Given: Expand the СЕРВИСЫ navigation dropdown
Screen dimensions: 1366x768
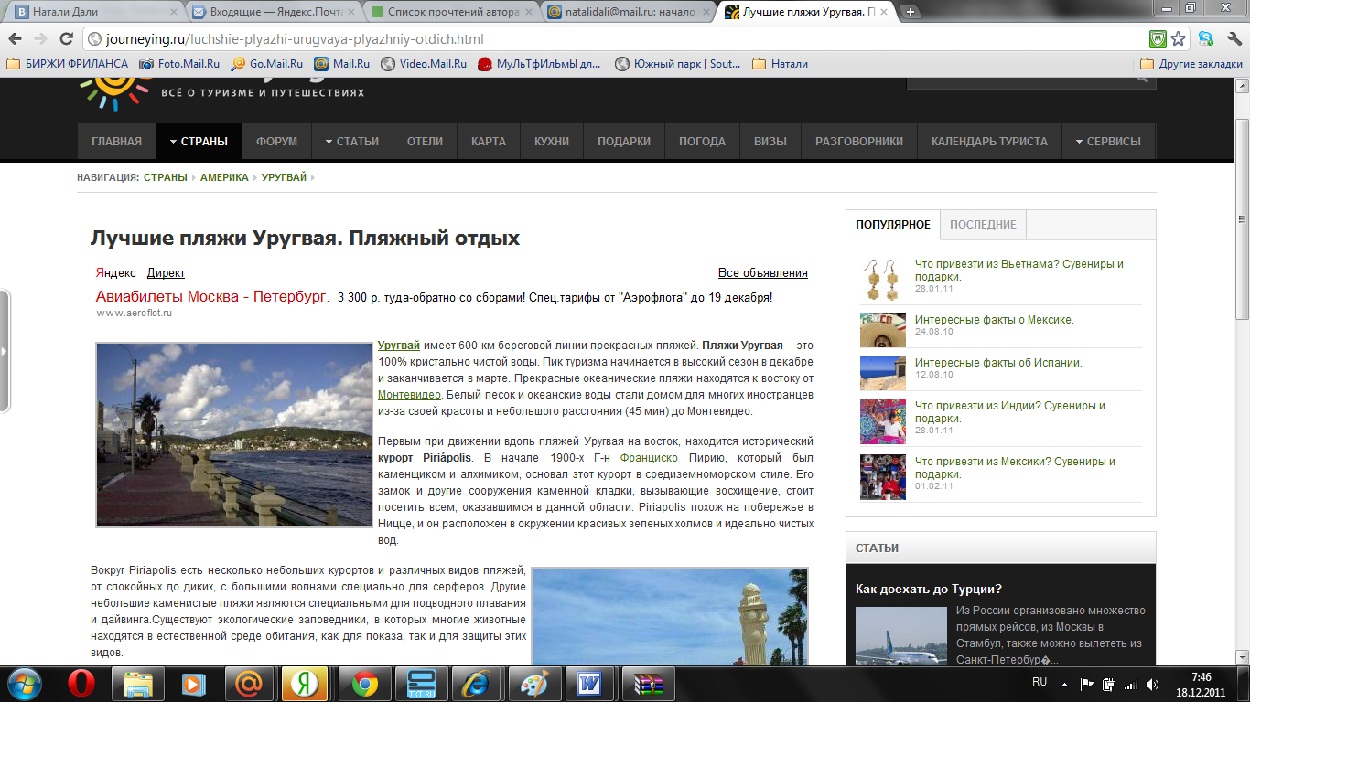Looking at the screenshot, I should click(x=1108, y=141).
